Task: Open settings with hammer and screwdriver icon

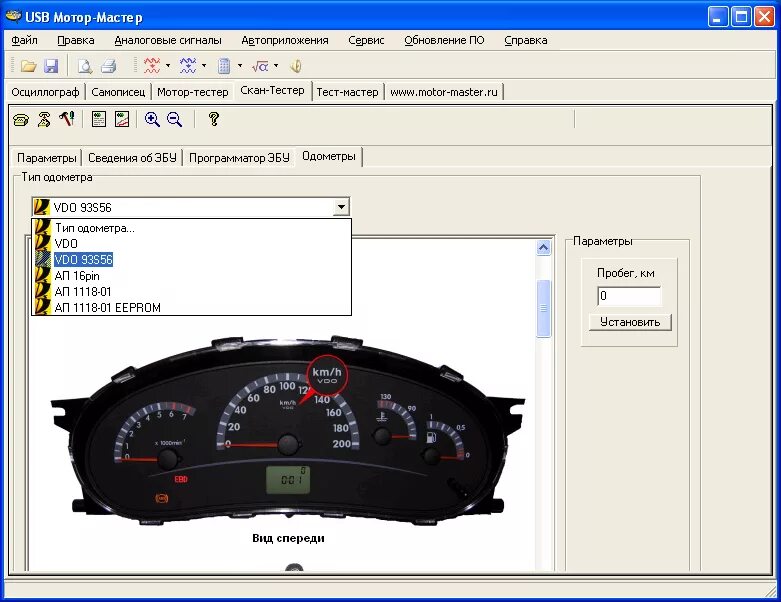Action: 67,119
